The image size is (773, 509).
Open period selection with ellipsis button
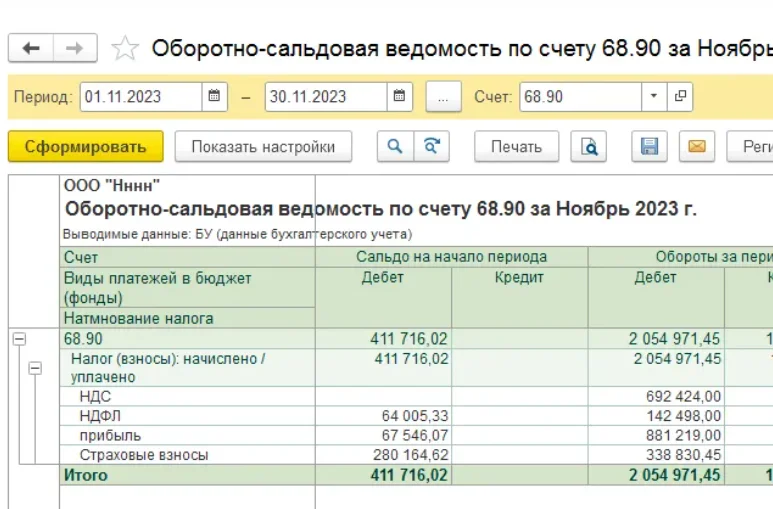(443, 97)
